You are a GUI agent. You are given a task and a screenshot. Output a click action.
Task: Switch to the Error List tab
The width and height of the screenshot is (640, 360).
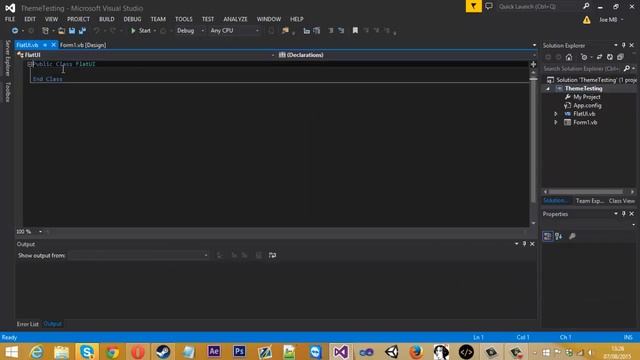(x=27, y=324)
